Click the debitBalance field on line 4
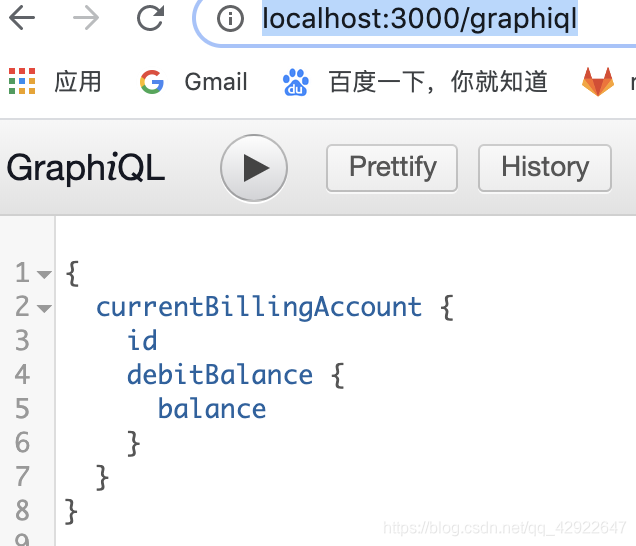Image resolution: width=636 pixels, height=546 pixels. (x=220, y=375)
